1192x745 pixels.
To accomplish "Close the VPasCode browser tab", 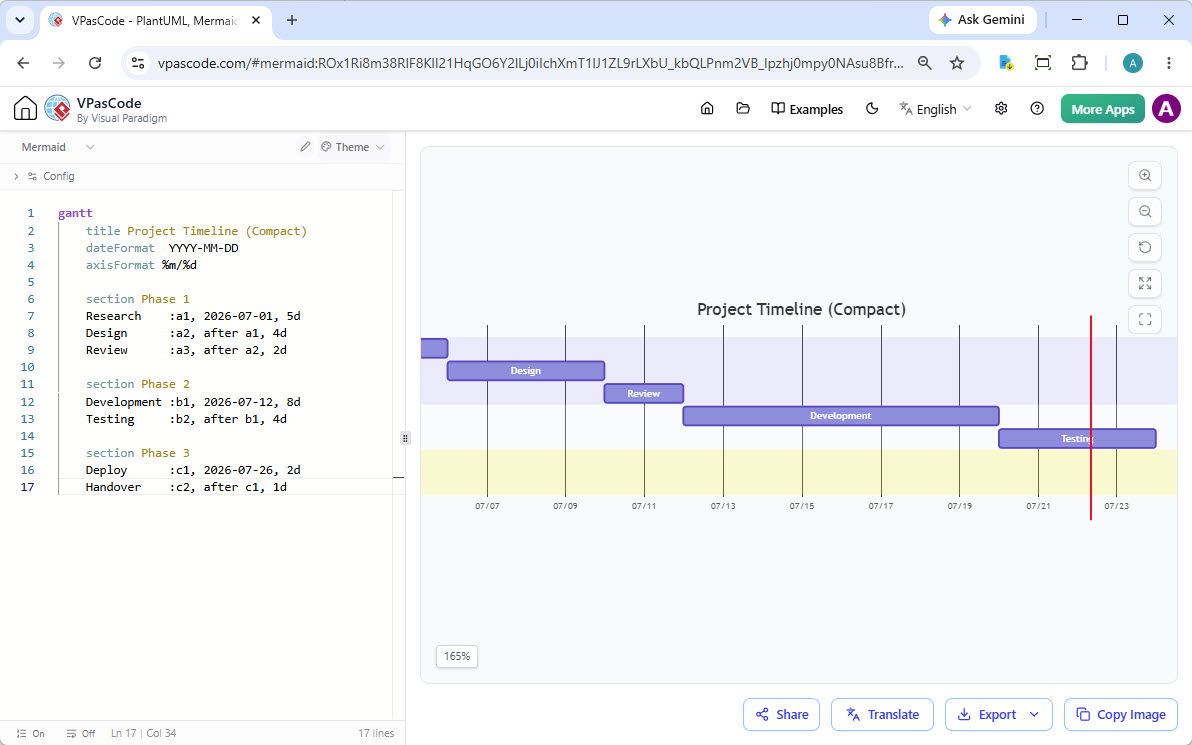I will pos(256,21).
